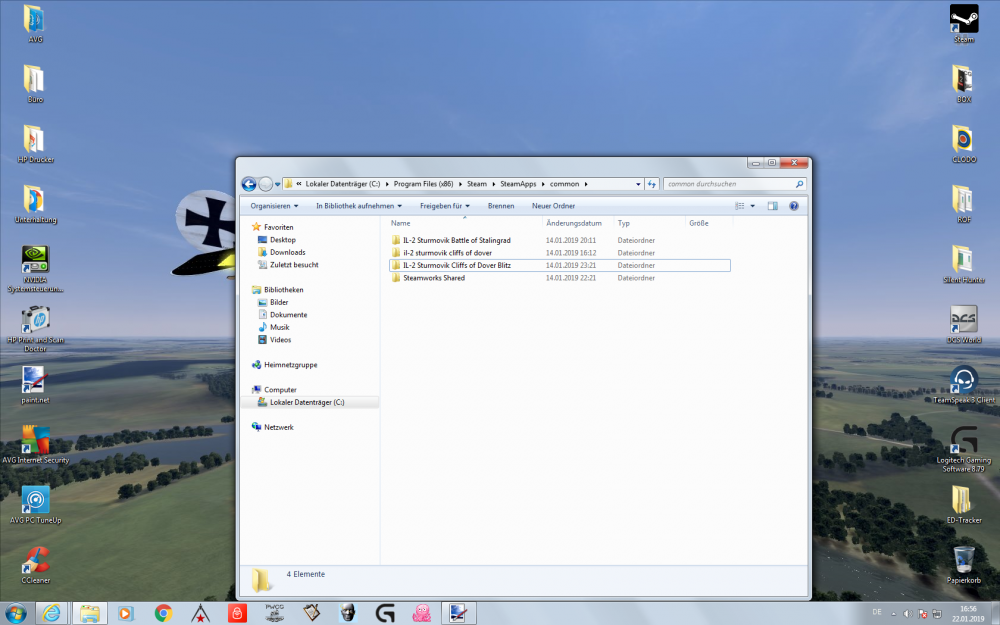Select AVG PC TuneUp shortcut
This screenshot has height=625, width=1000.
[35, 505]
